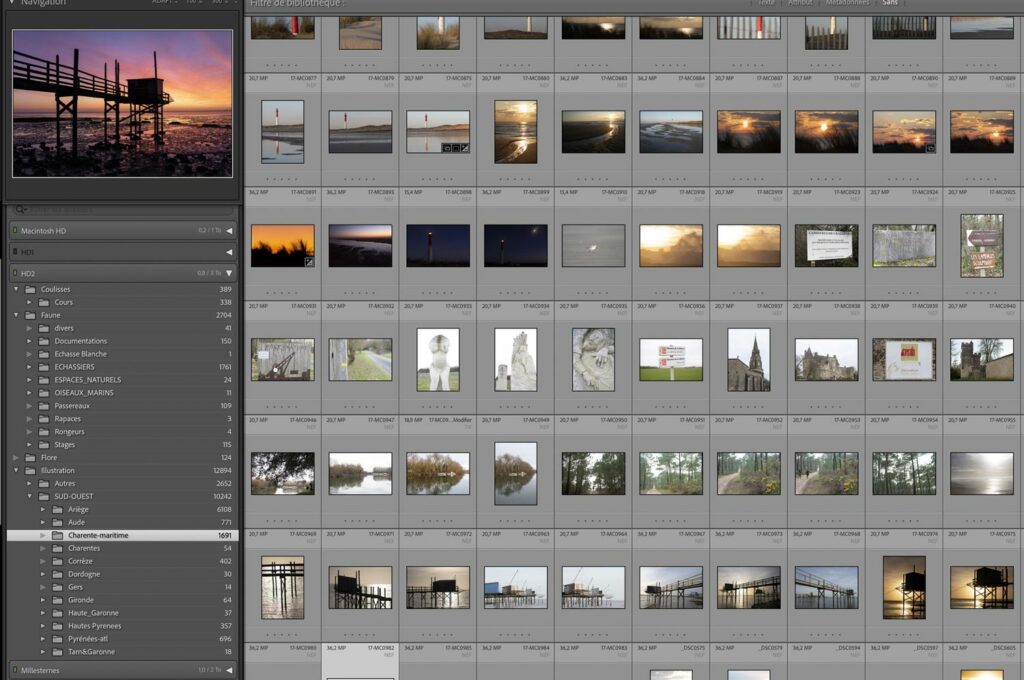Click the Dordogne folder icon
The height and width of the screenshot is (680, 1024).
pos(57,574)
